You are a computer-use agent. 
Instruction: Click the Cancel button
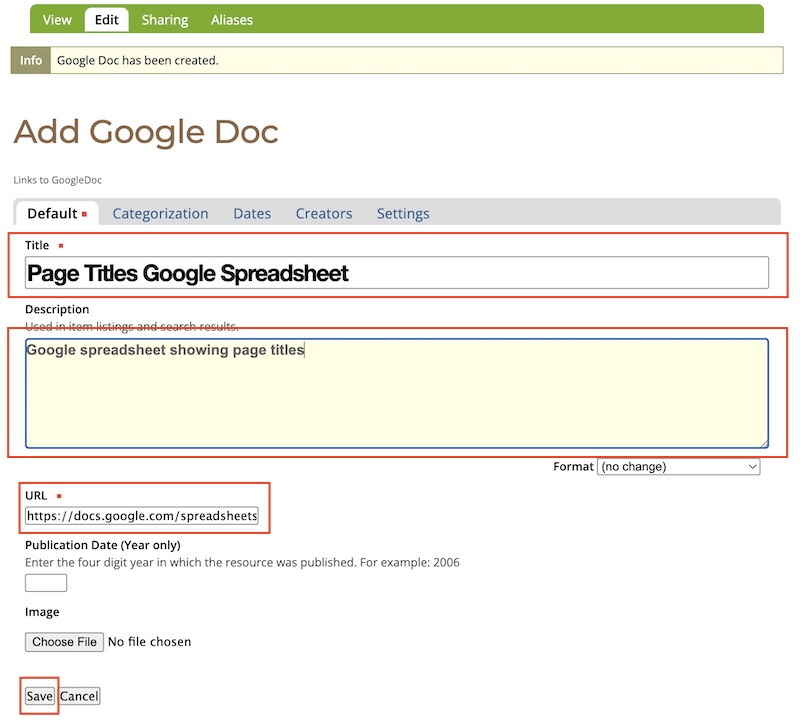coord(79,696)
